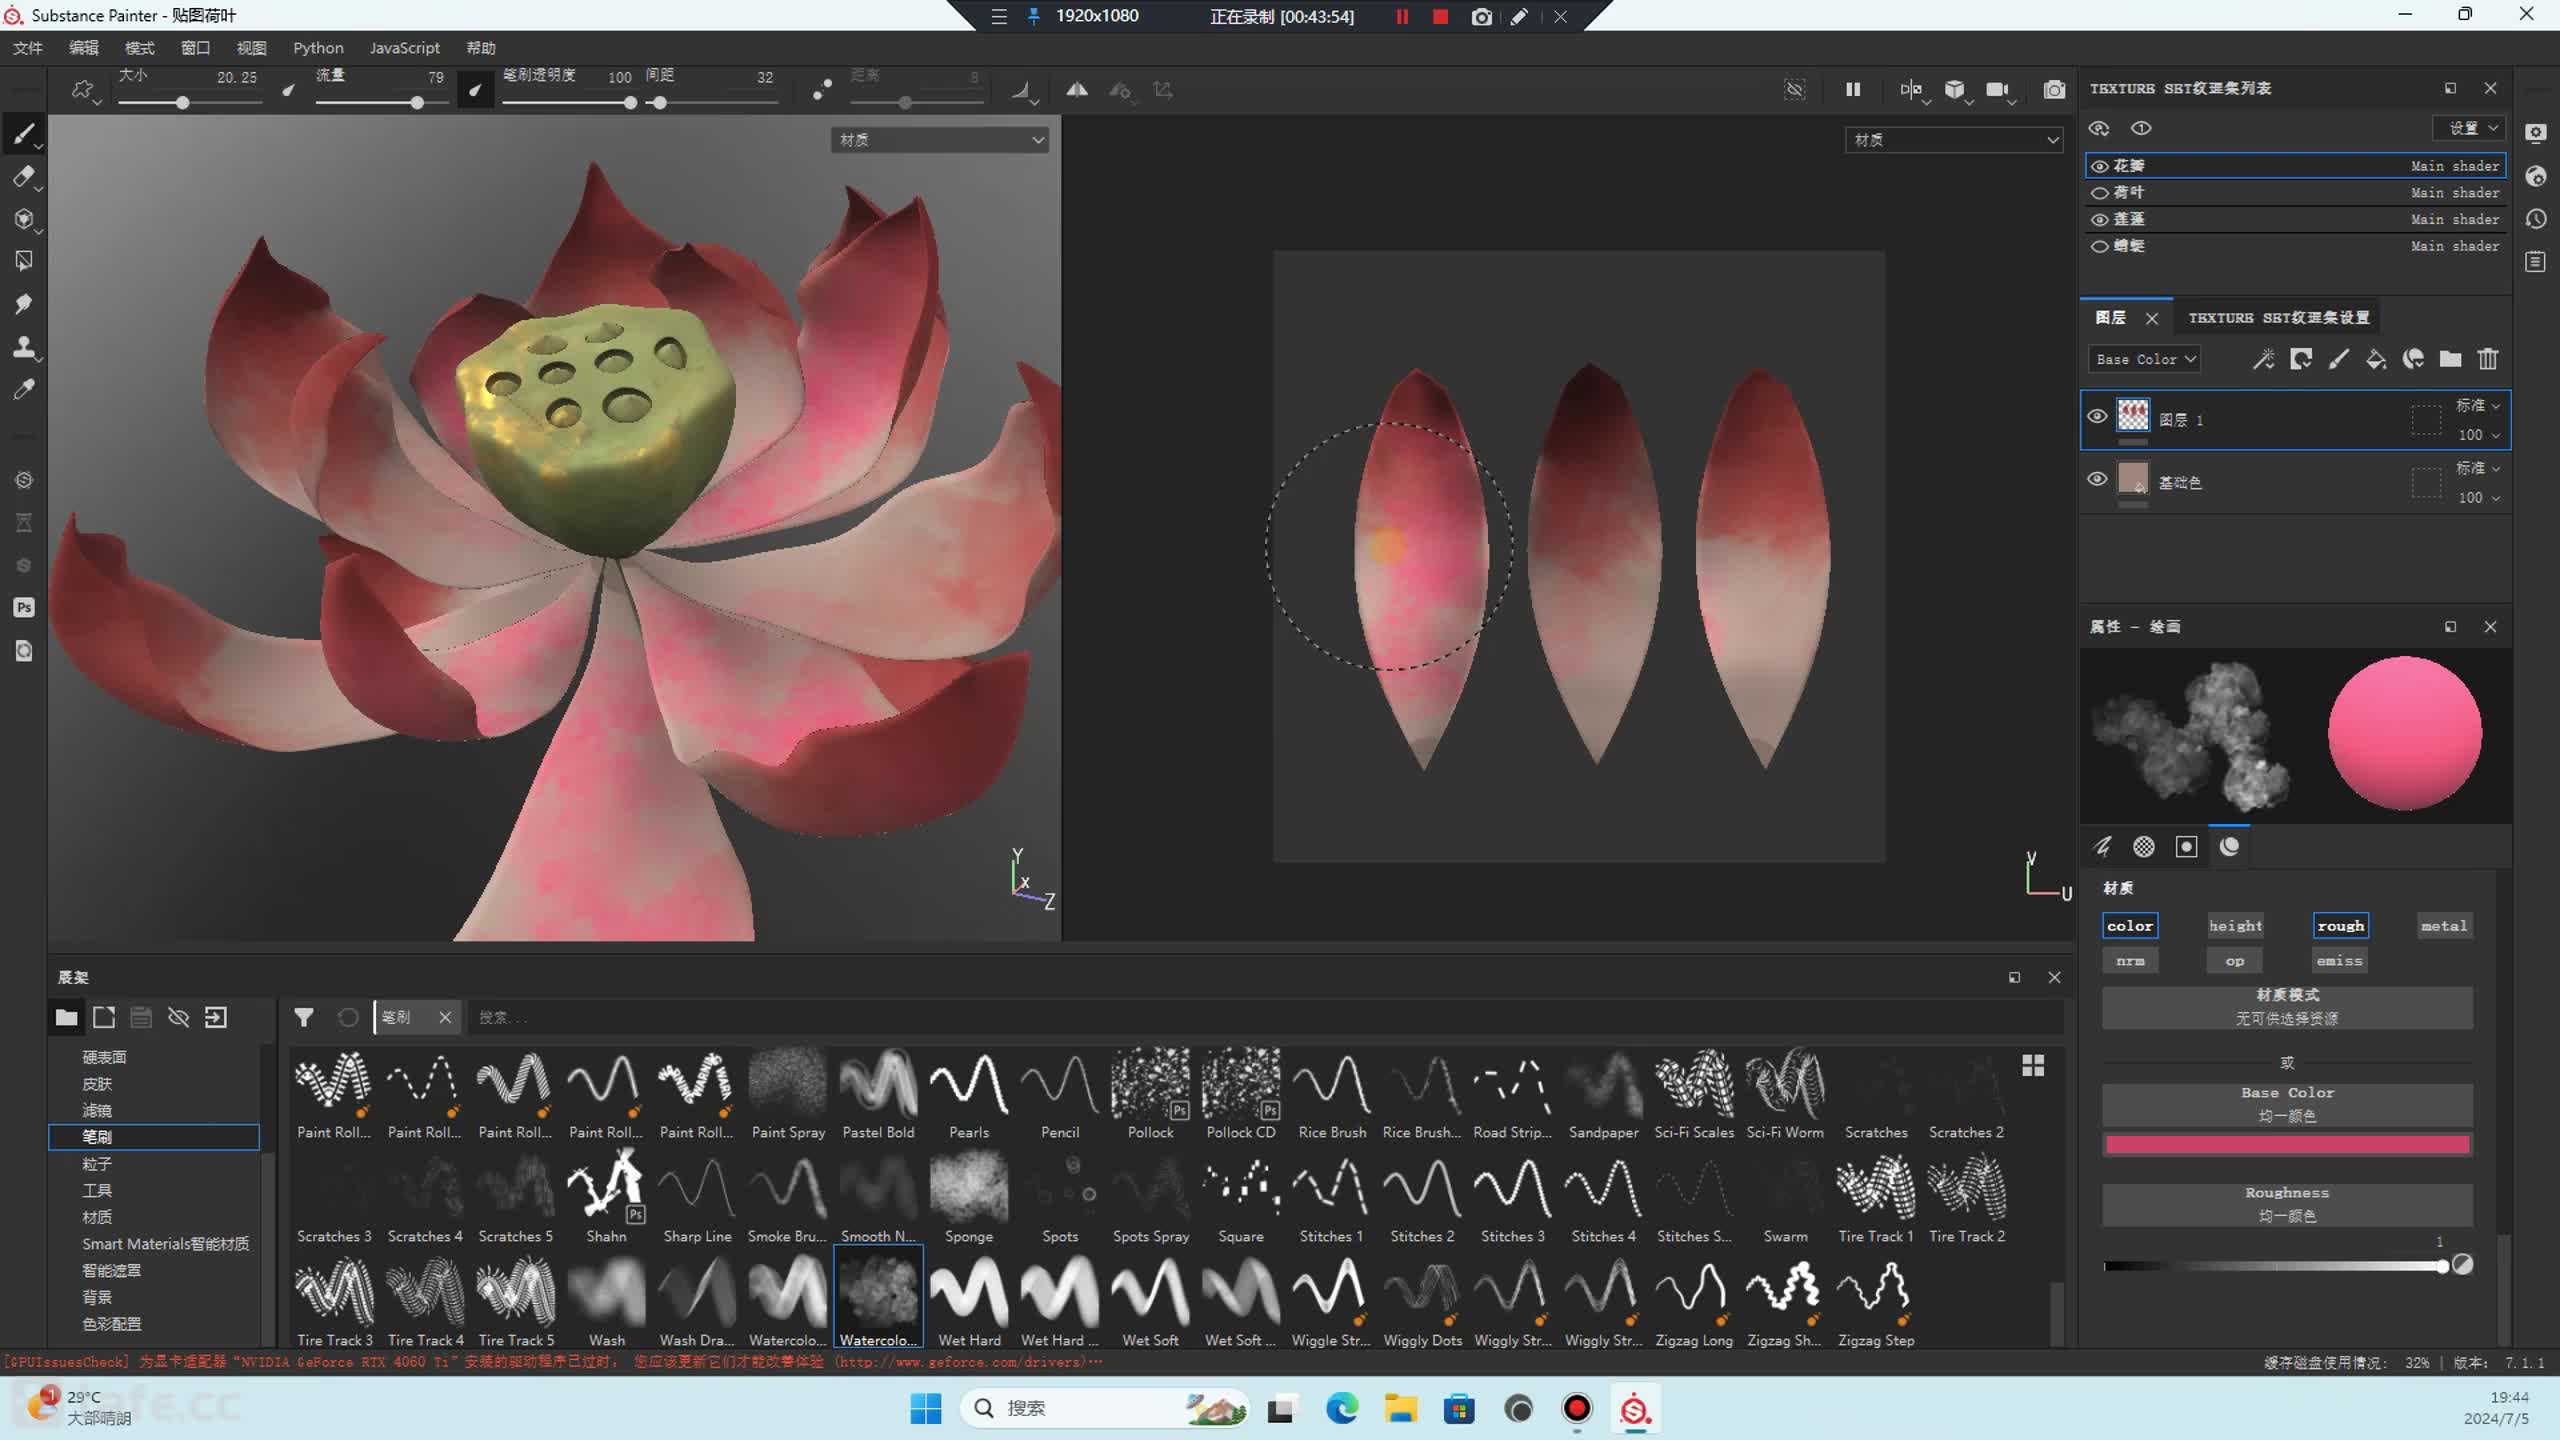Click the shelf filter funnel icon

(x=304, y=1017)
